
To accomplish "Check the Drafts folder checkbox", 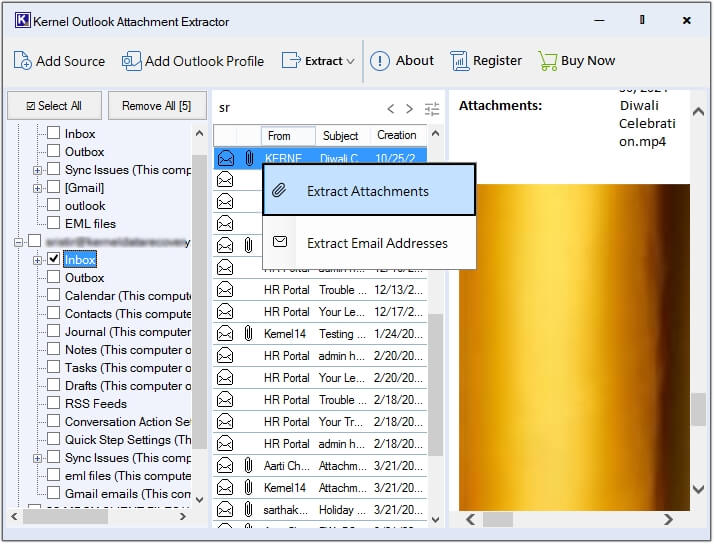I will 54,385.
